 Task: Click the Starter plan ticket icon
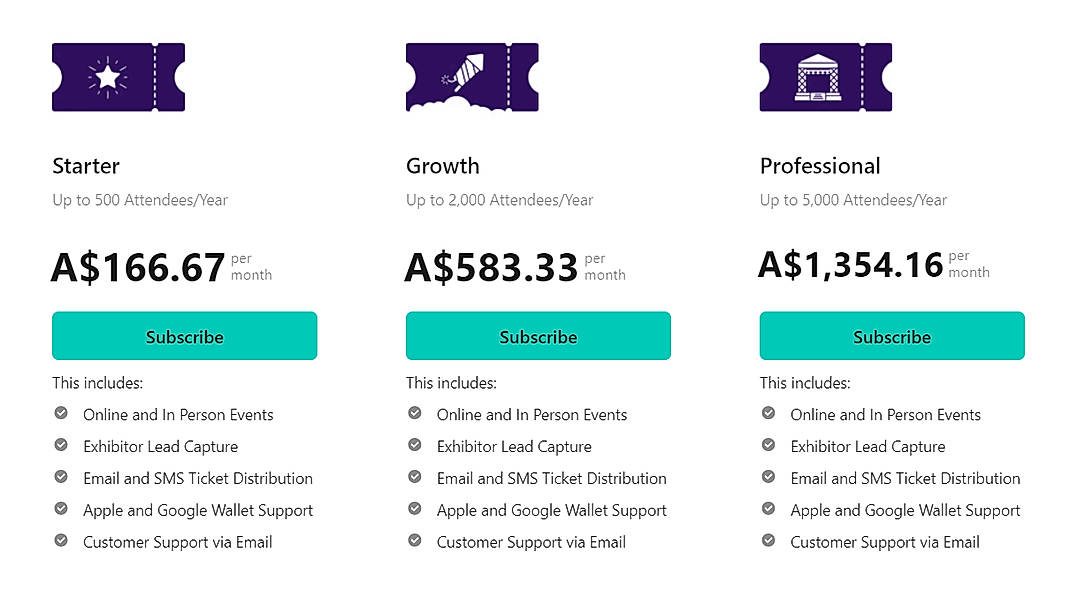(x=118, y=76)
